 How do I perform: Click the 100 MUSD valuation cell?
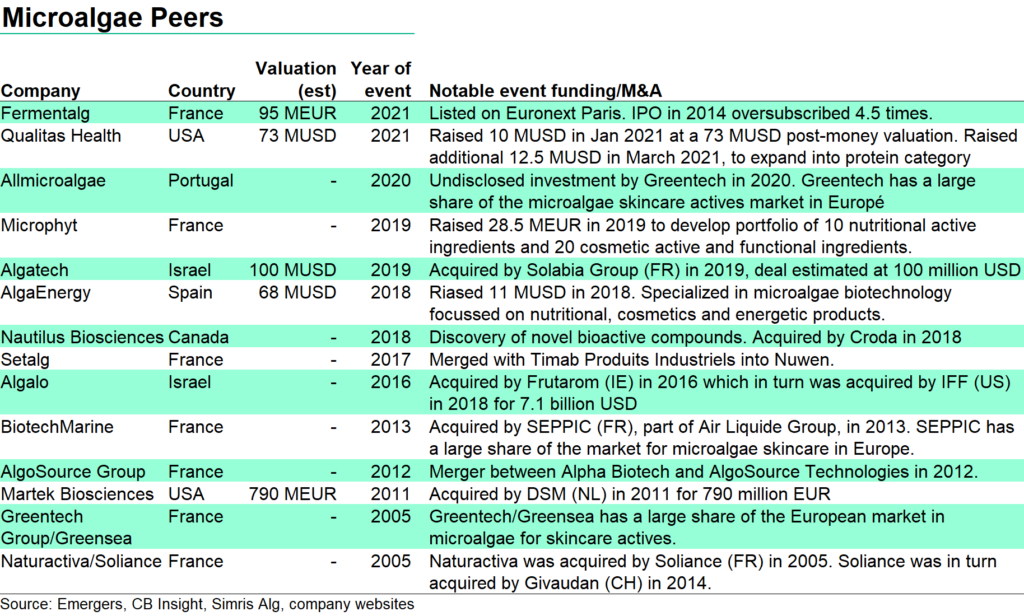point(293,270)
